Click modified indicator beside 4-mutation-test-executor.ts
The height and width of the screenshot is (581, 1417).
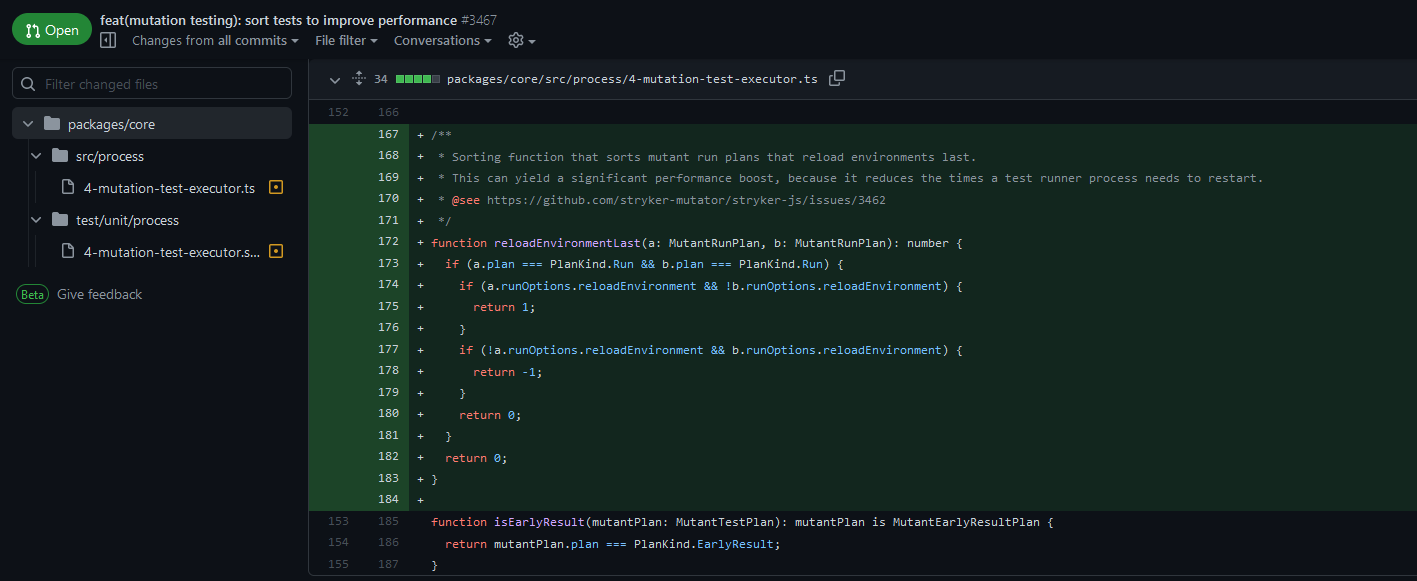[277, 187]
